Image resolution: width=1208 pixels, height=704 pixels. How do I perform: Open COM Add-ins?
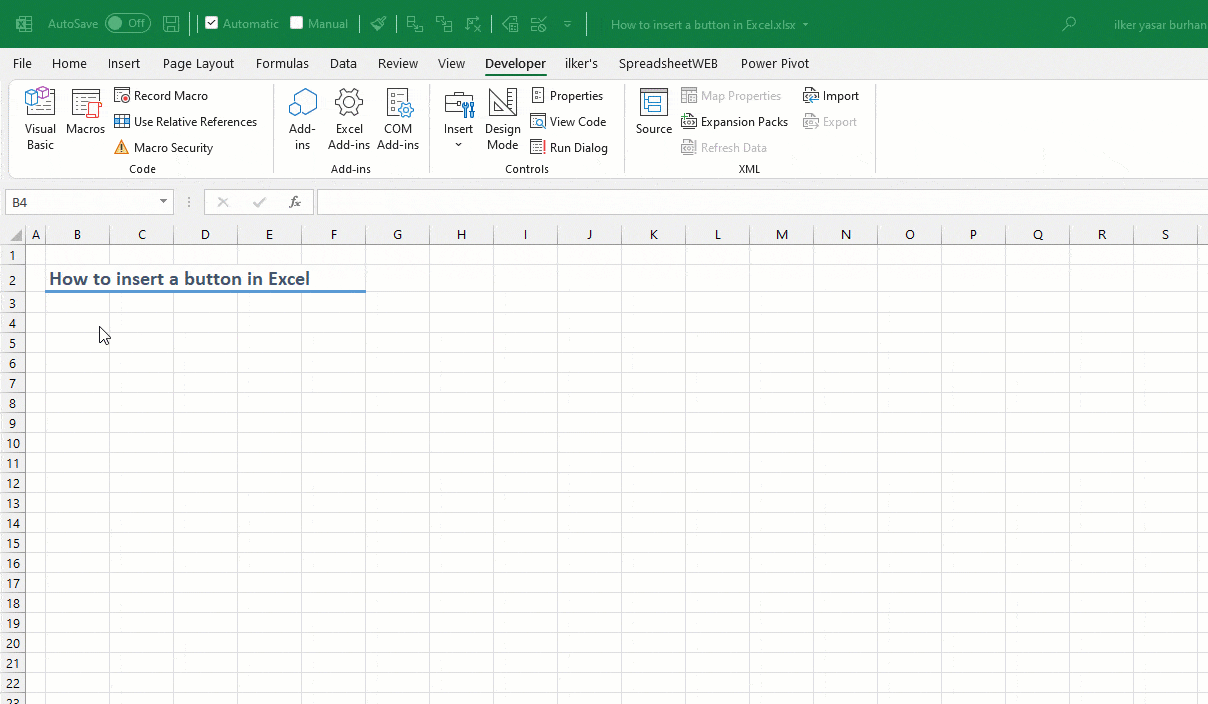[398, 118]
